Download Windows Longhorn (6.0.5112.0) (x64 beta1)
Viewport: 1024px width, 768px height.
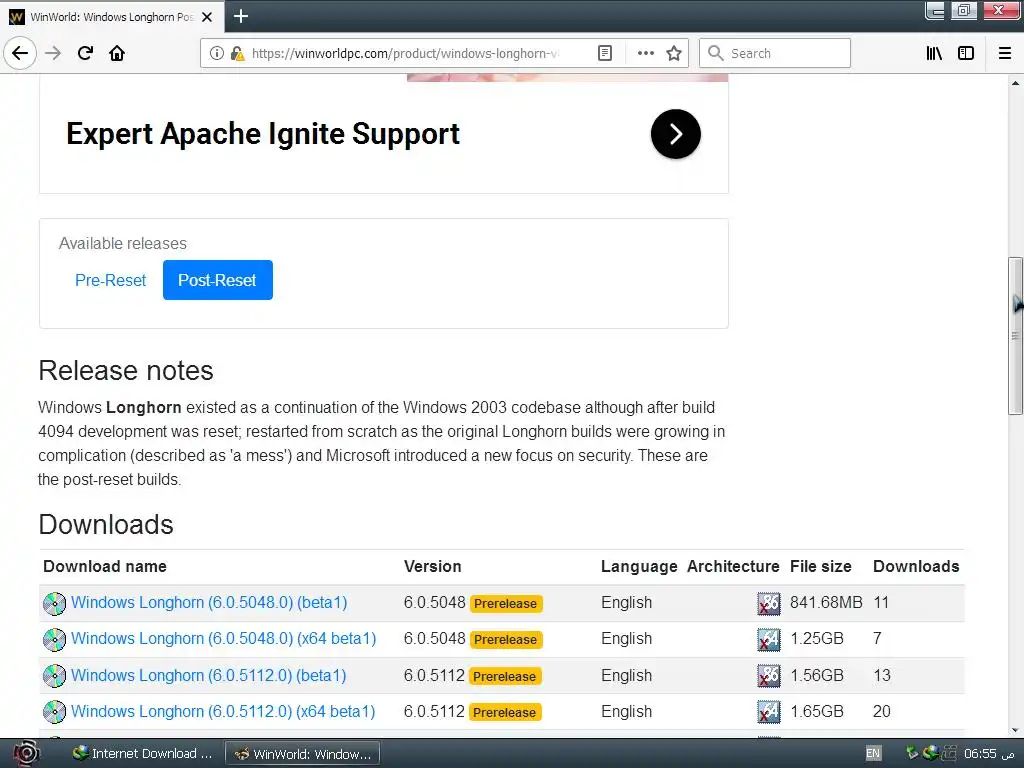223,711
